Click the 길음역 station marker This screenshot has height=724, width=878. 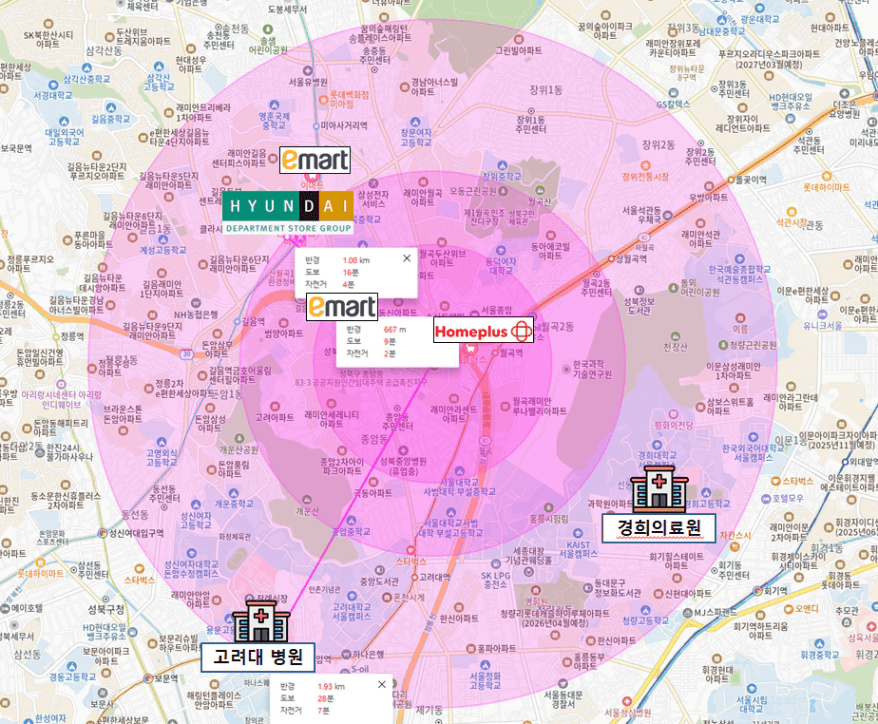(237, 321)
